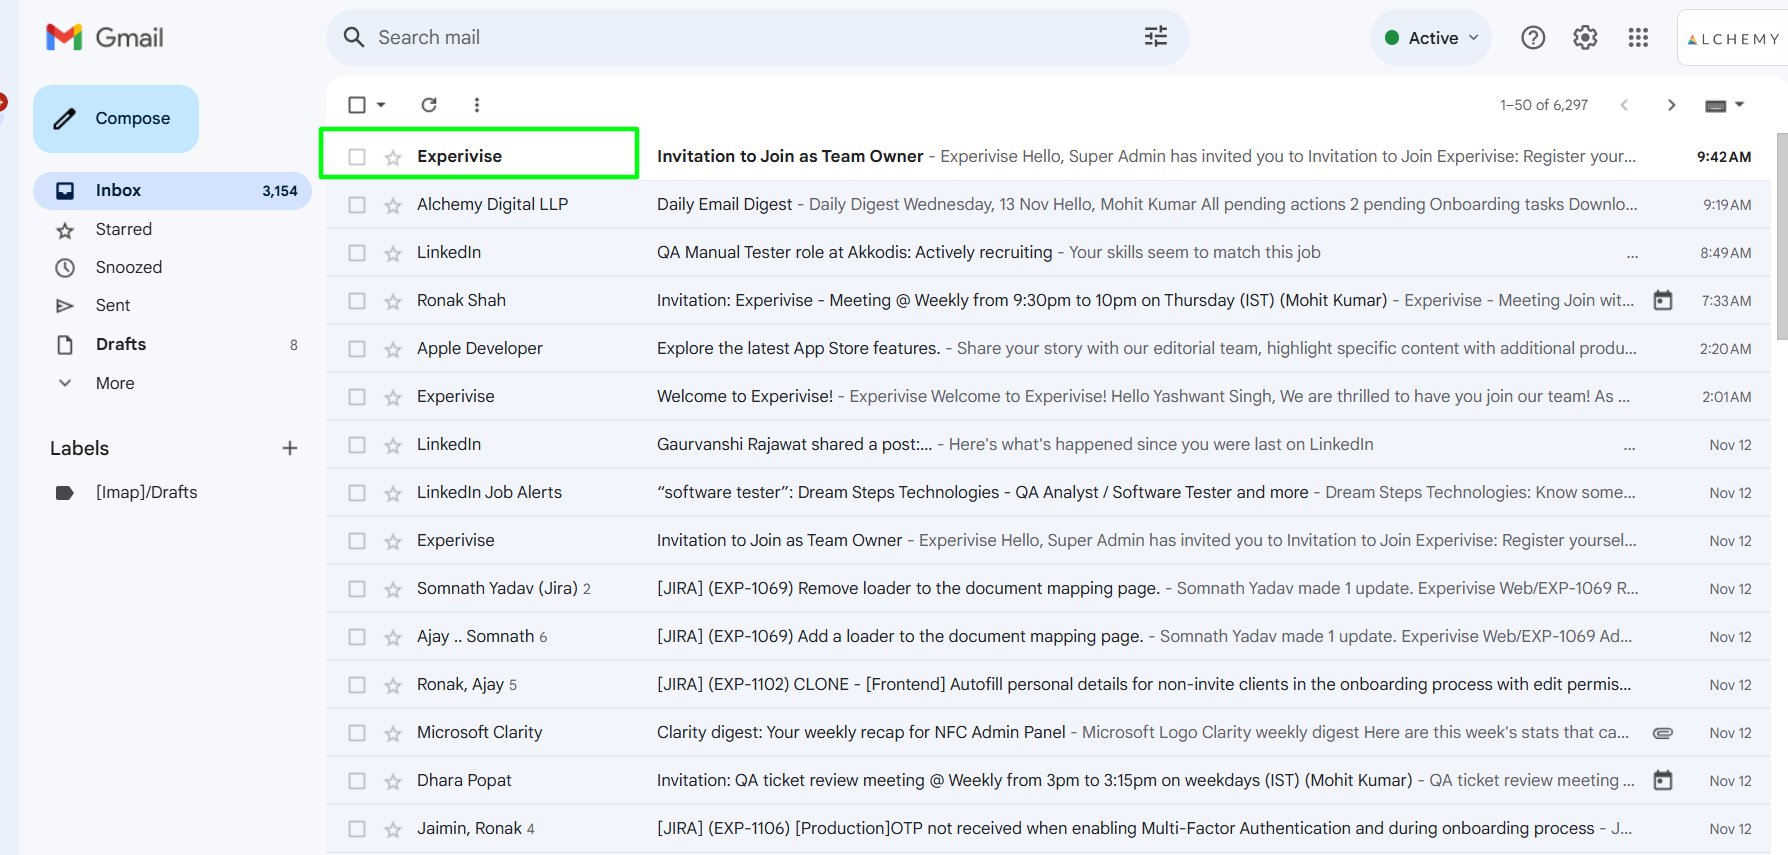
Task: Click the Alchemy account logo
Action: coord(1733,39)
